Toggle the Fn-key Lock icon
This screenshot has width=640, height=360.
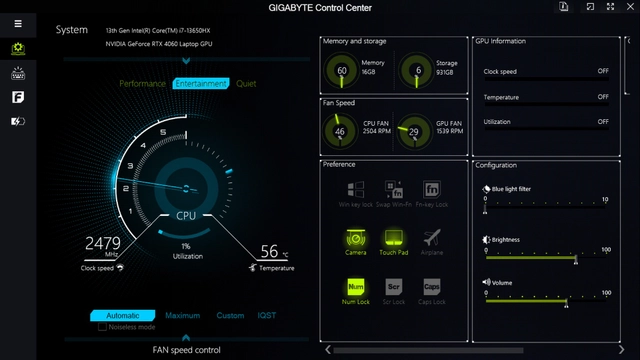432,190
